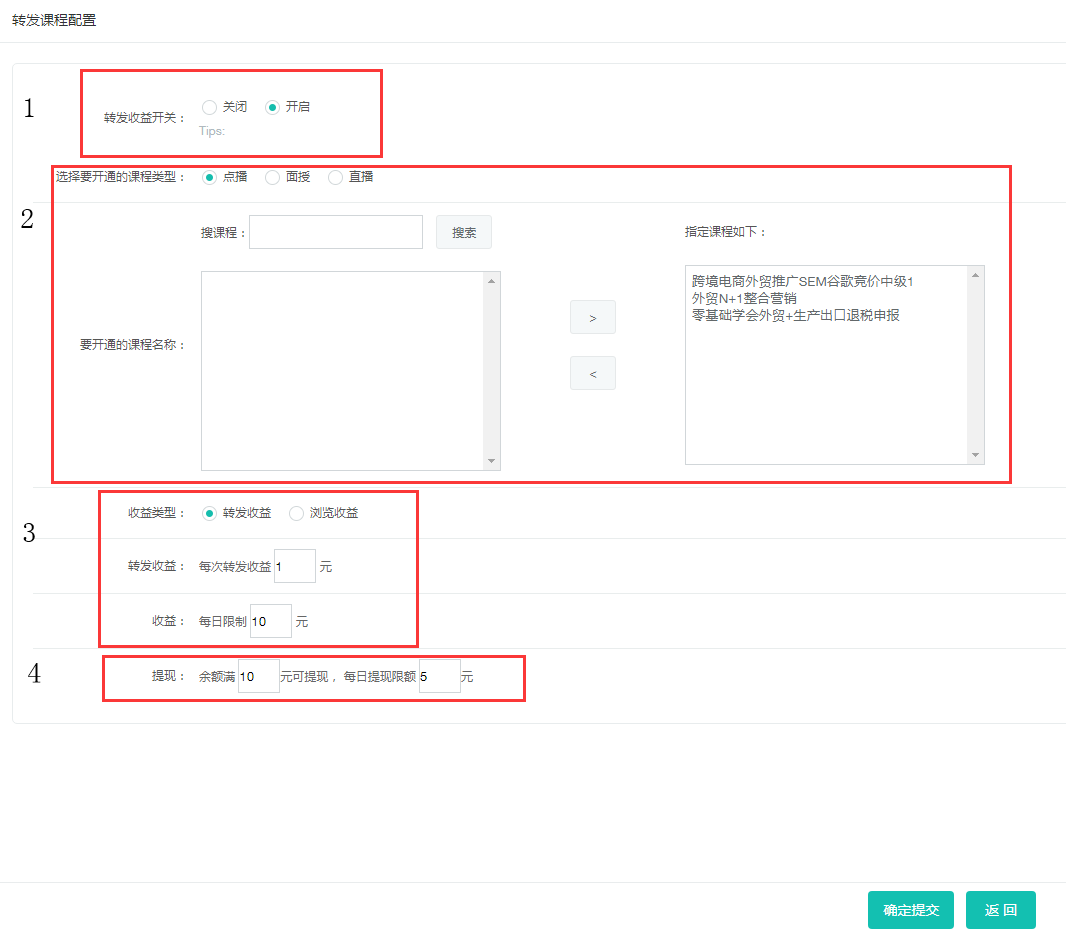
Task: Select course 外贸N+1整合营销 in the list
Action: (744, 298)
